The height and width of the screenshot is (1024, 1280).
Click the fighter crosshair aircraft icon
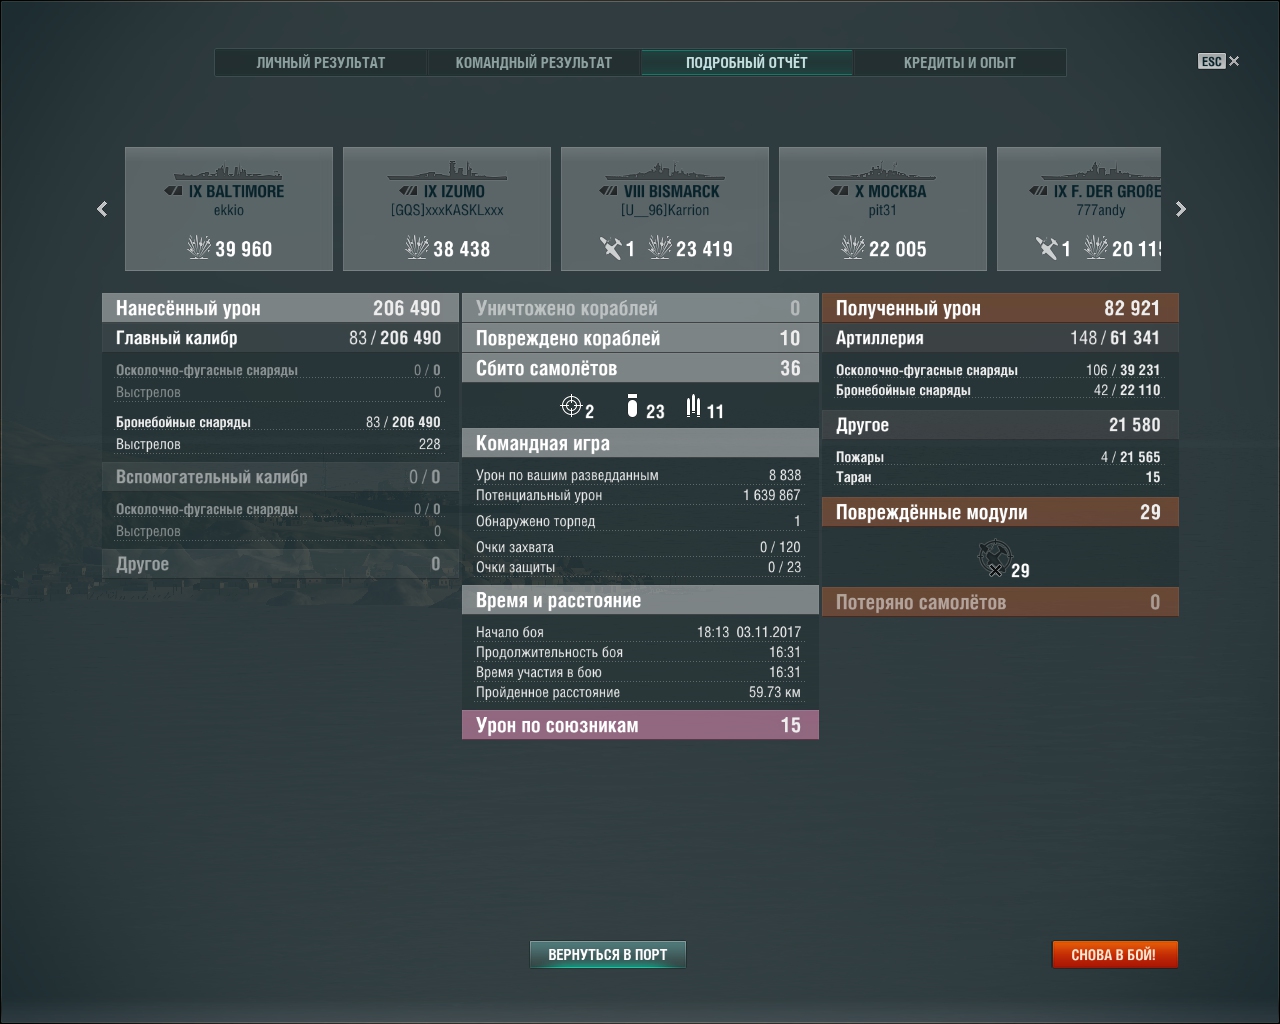pyautogui.click(x=572, y=405)
